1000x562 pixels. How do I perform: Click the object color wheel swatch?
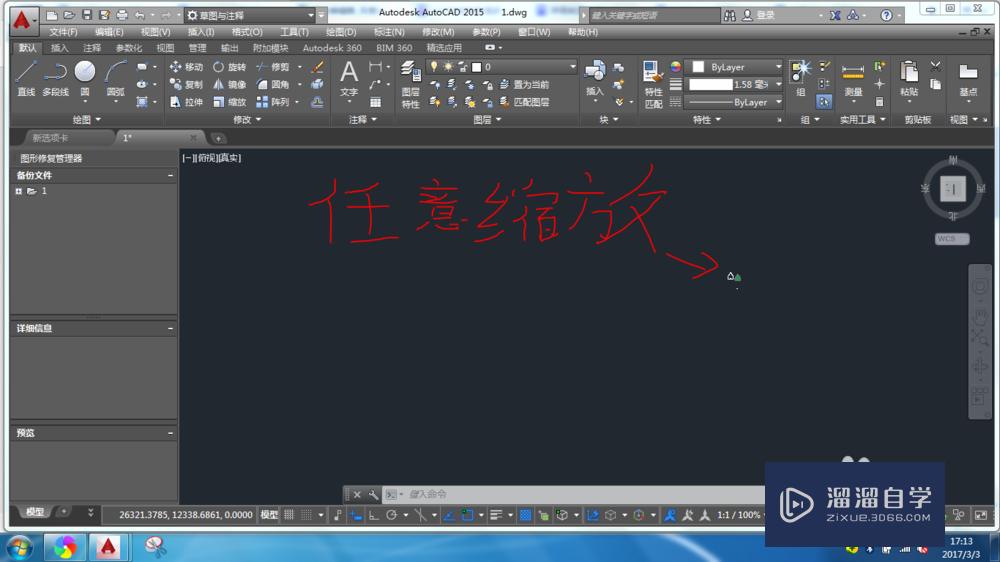[x=675, y=67]
